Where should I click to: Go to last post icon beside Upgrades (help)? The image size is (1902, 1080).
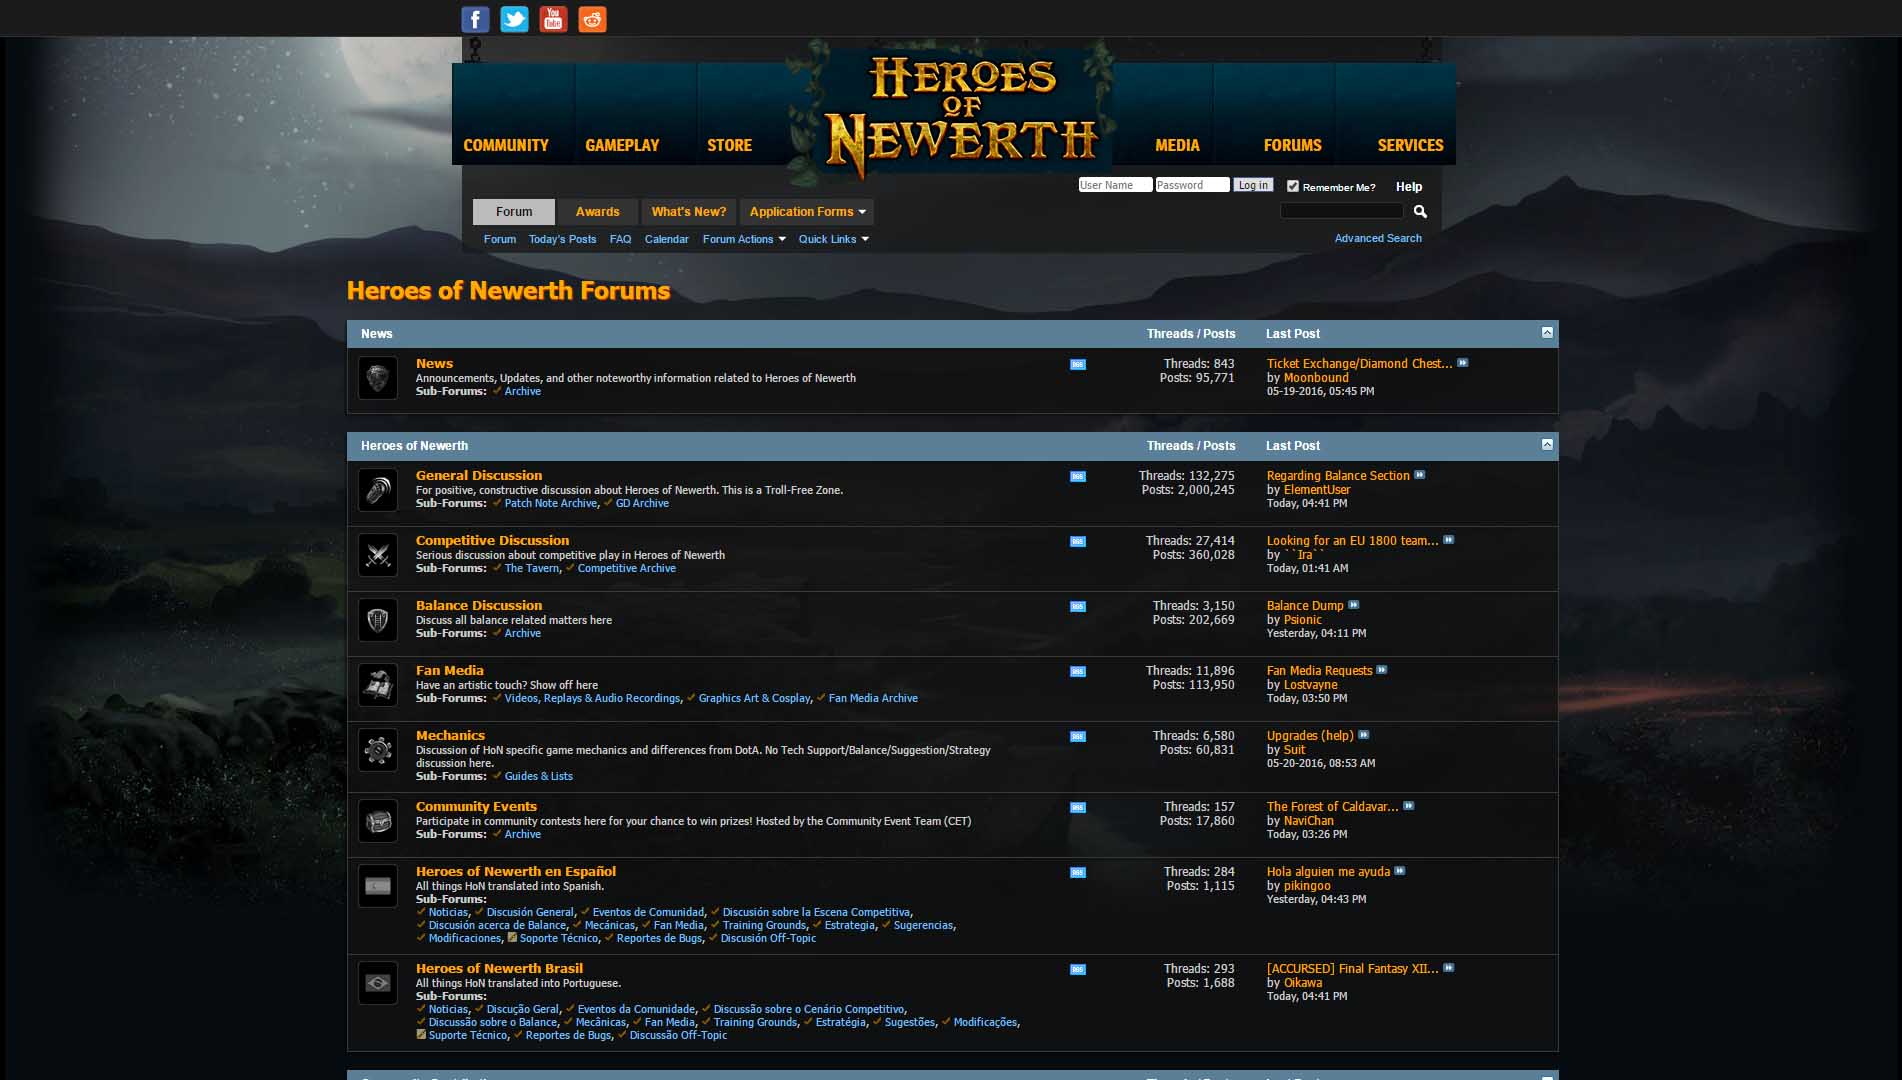coord(1363,735)
